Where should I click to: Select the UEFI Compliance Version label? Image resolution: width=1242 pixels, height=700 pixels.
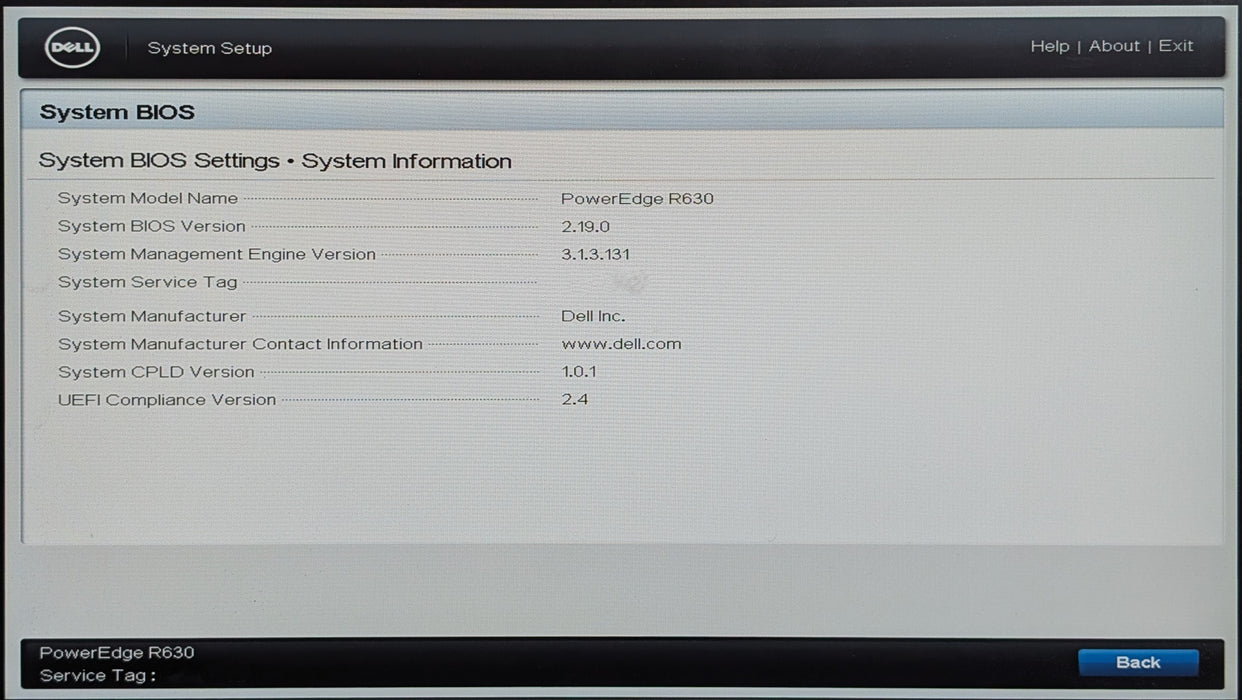click(x=167, y=400)
